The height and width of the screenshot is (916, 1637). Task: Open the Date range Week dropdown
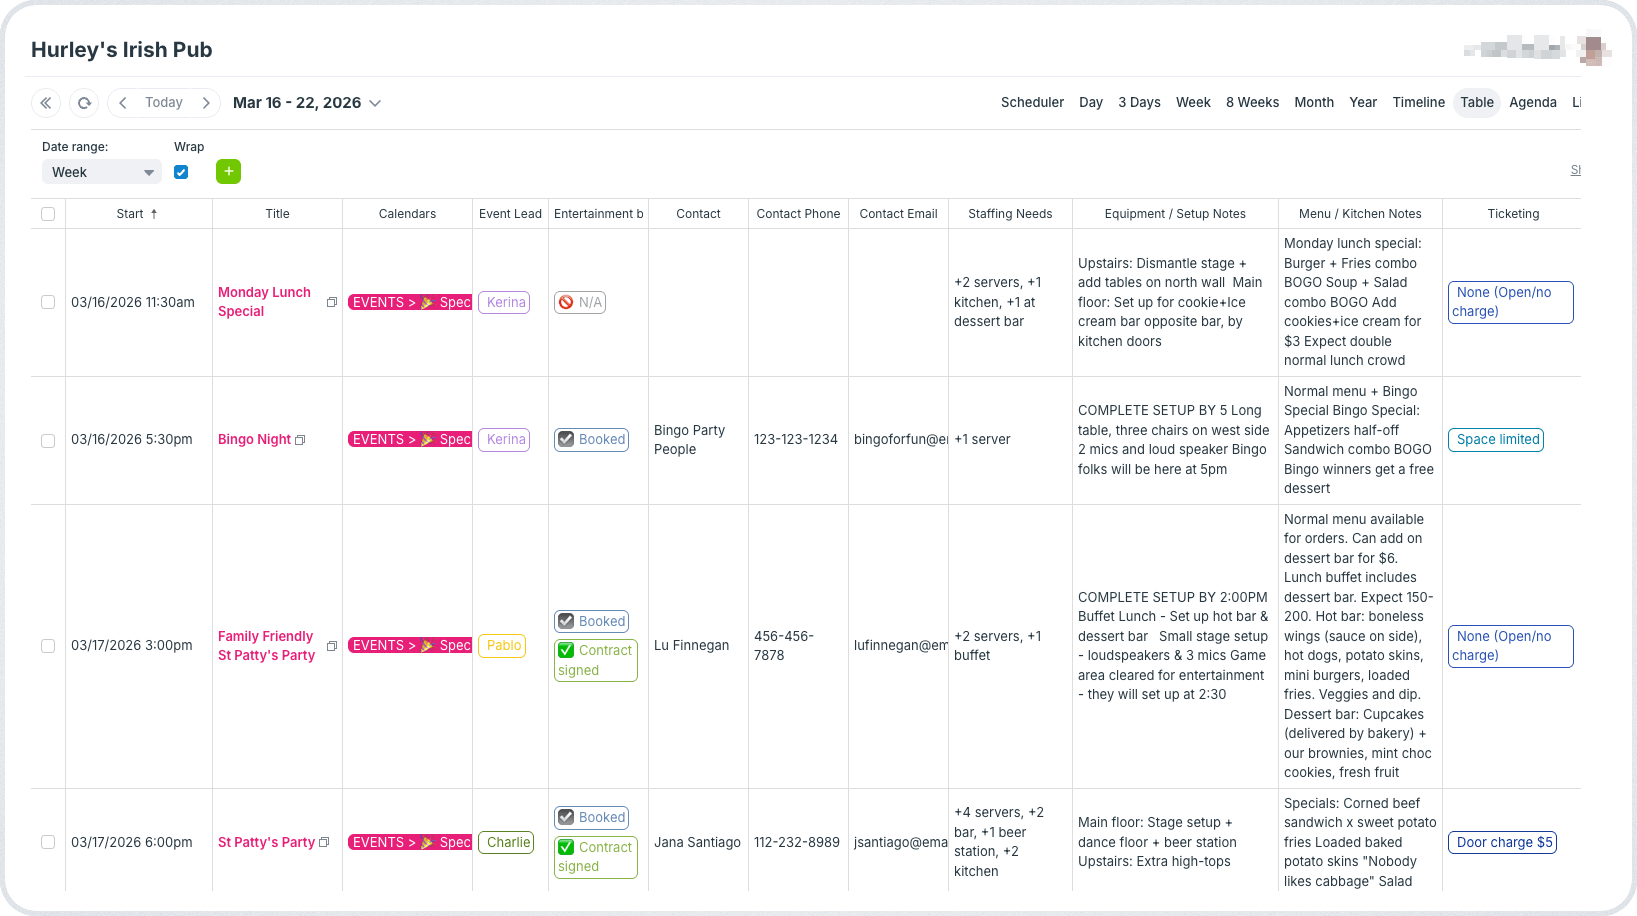102,172
